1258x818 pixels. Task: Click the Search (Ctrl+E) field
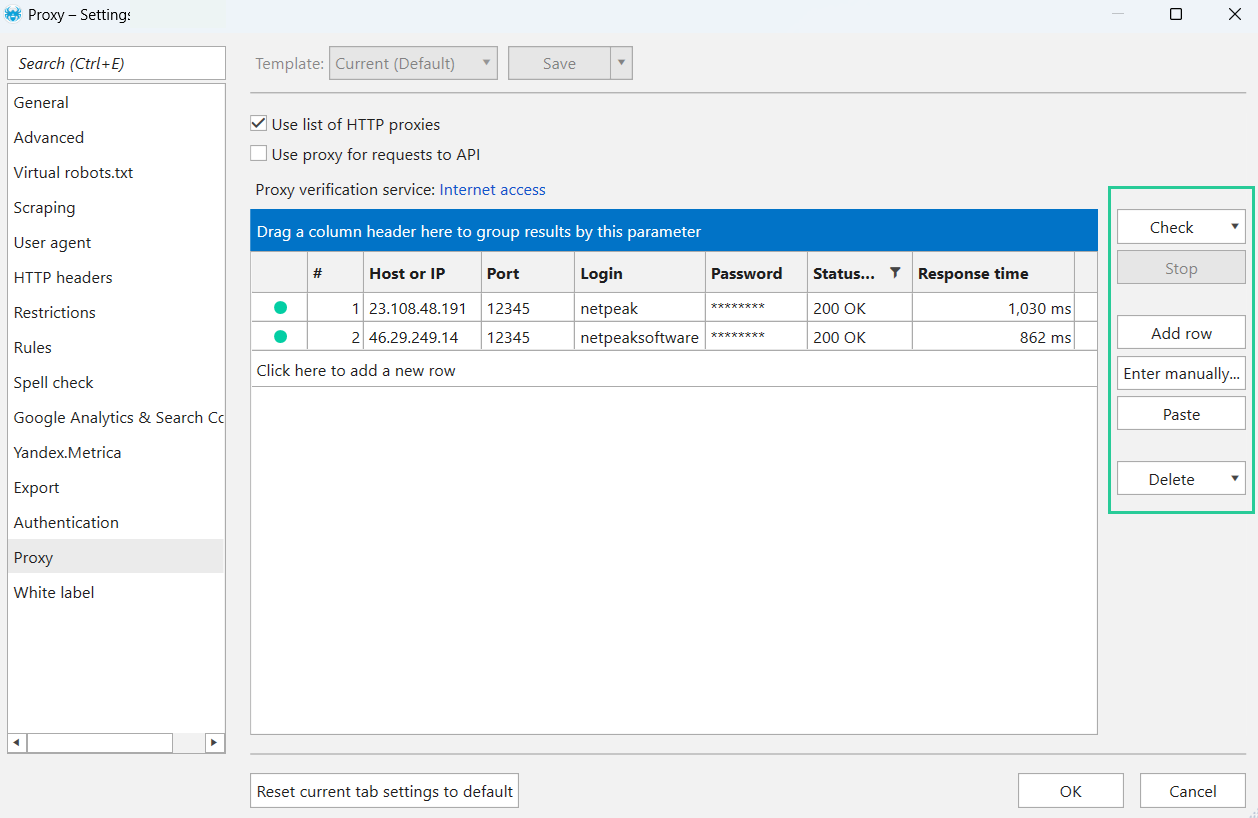[x=117, y=63]
